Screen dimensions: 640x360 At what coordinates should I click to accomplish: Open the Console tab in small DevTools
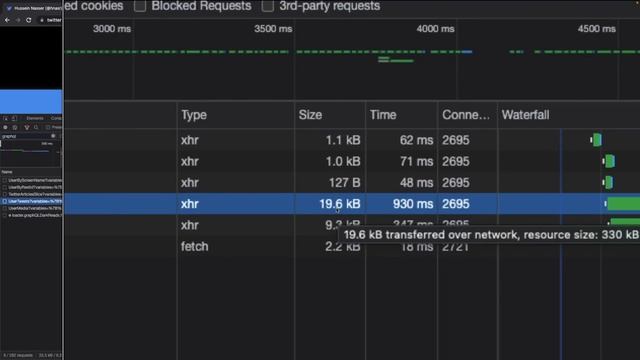56,118
